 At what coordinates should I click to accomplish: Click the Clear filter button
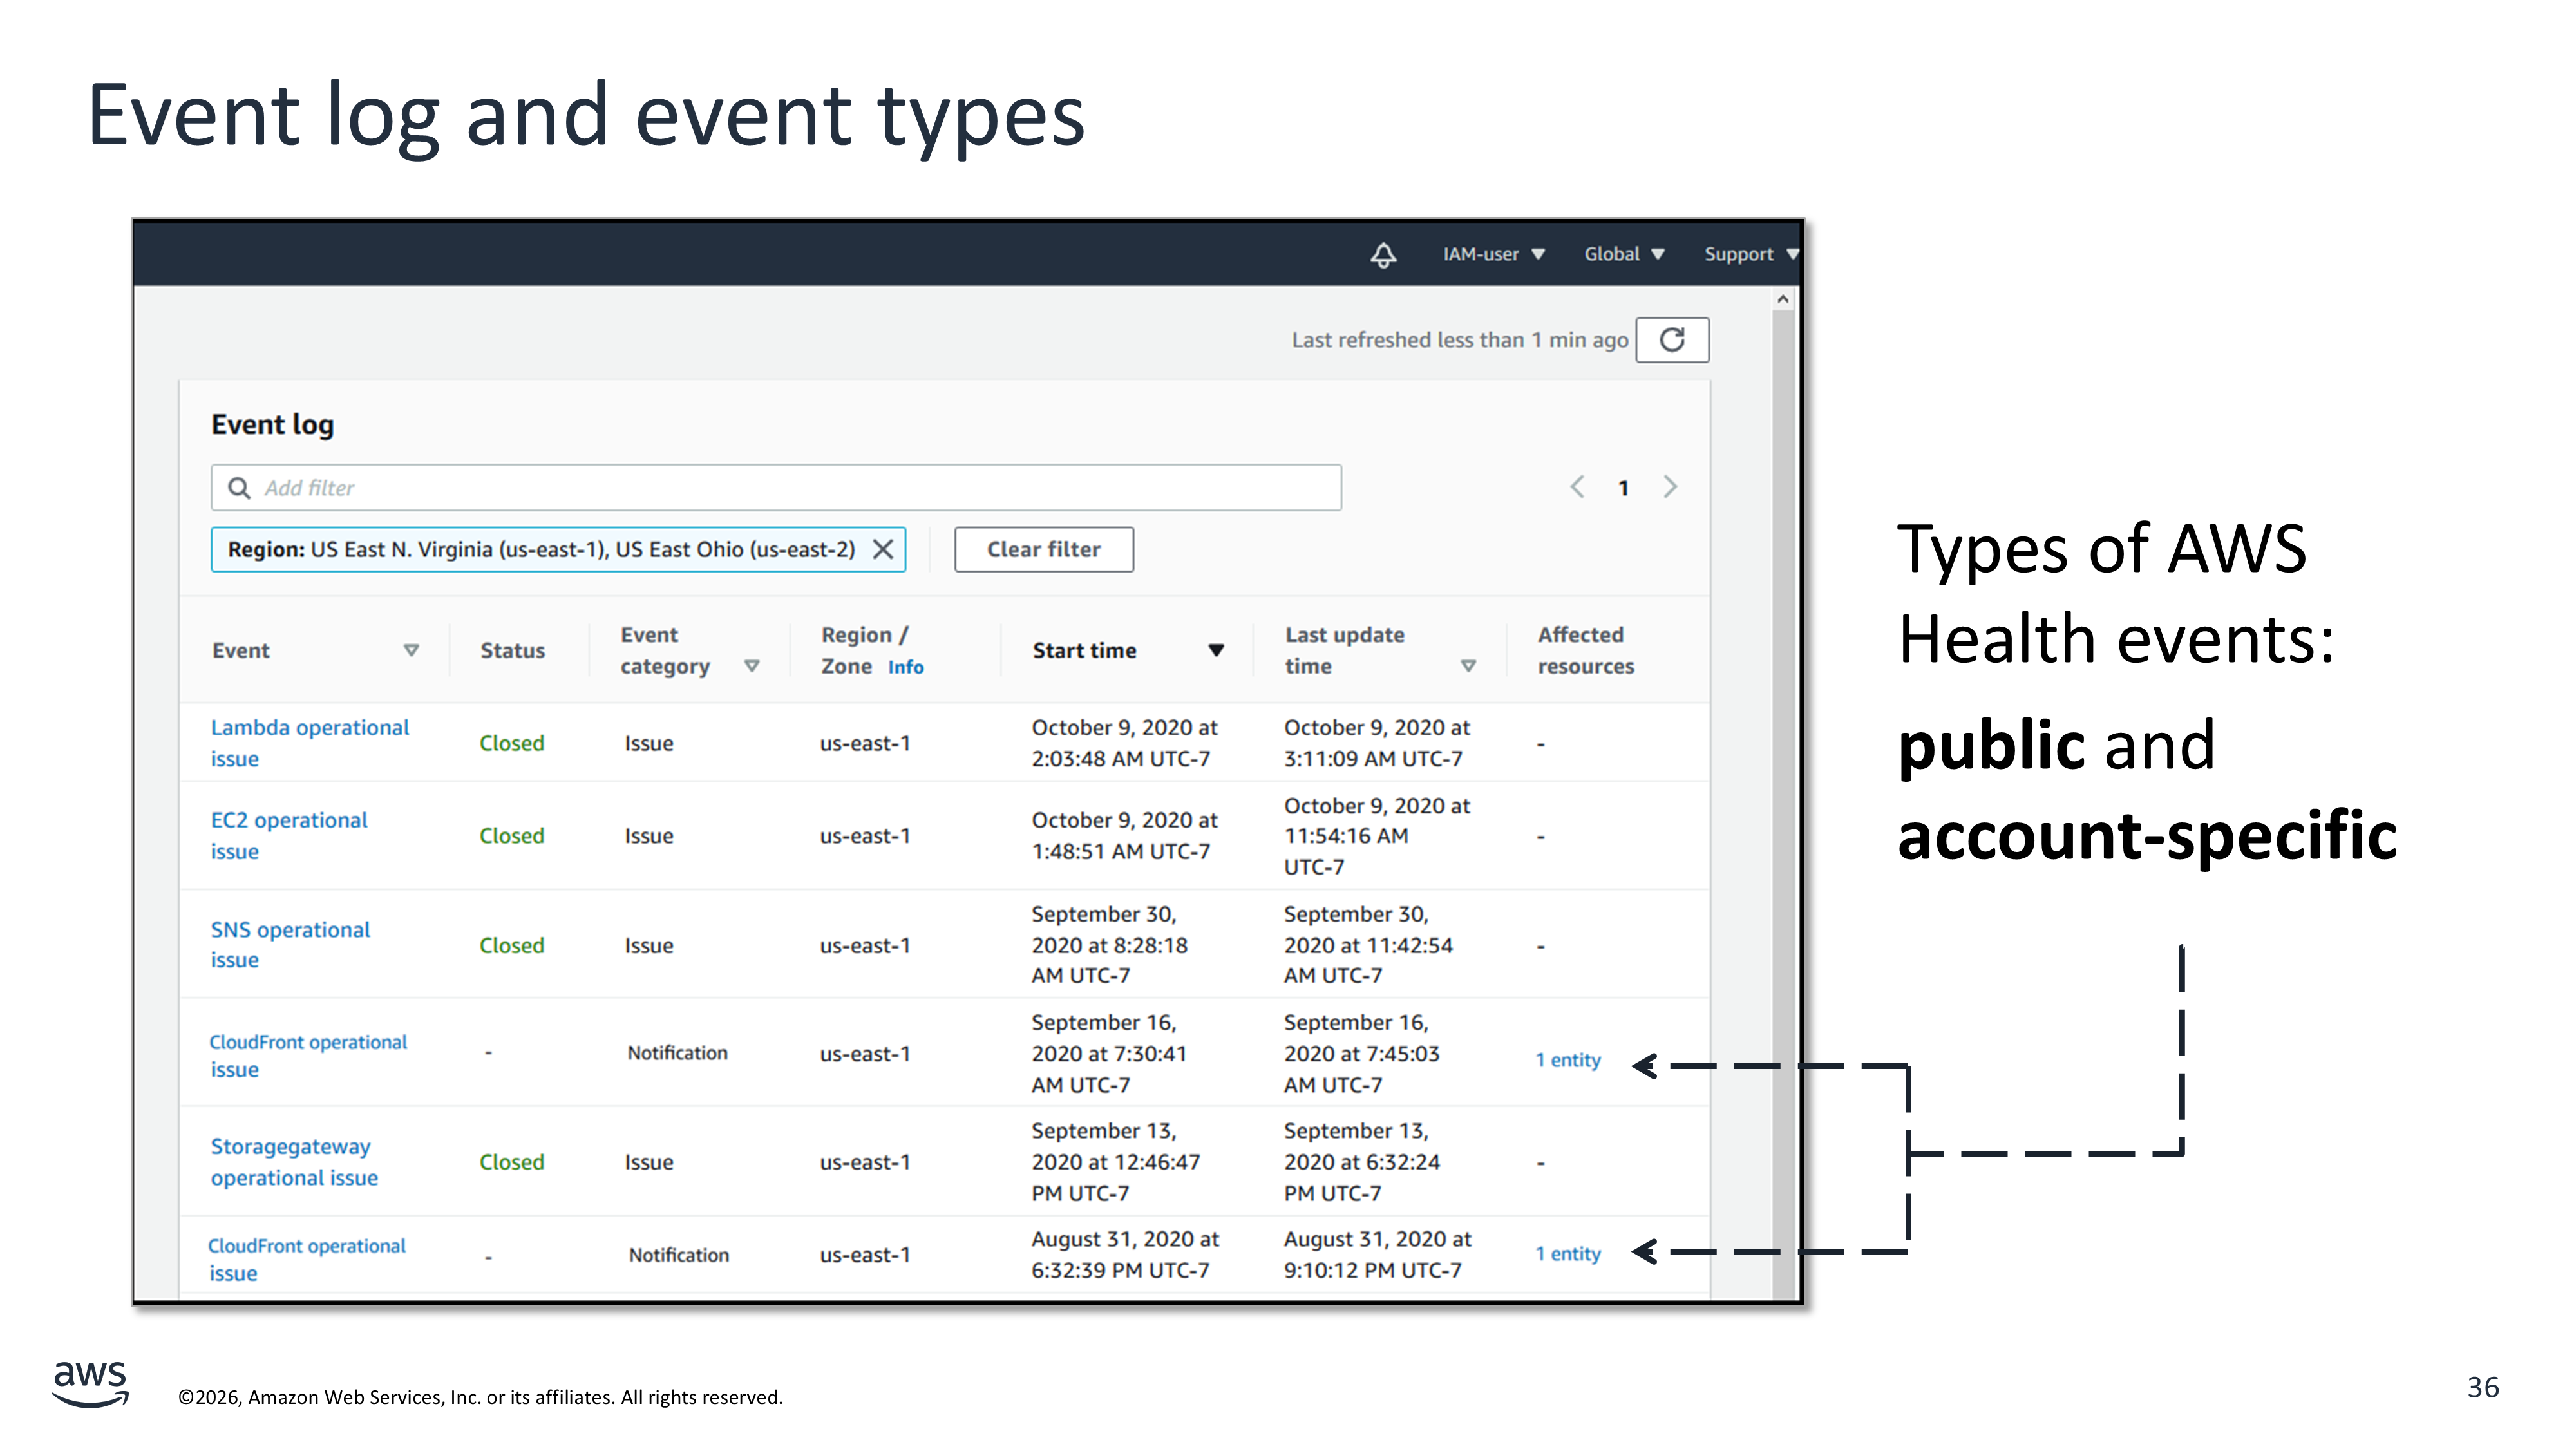pos(1043,549)
